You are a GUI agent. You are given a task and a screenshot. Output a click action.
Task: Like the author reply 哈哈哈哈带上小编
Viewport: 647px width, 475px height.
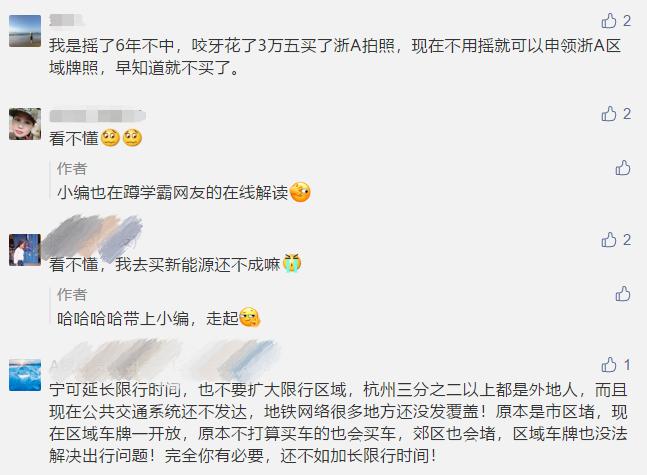point(623,293)
